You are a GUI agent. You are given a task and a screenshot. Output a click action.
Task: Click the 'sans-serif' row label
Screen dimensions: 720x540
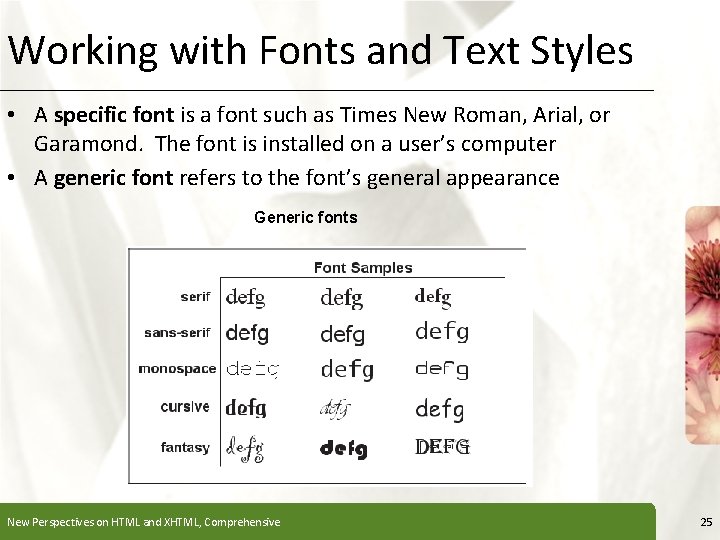(x=177, y=332)
